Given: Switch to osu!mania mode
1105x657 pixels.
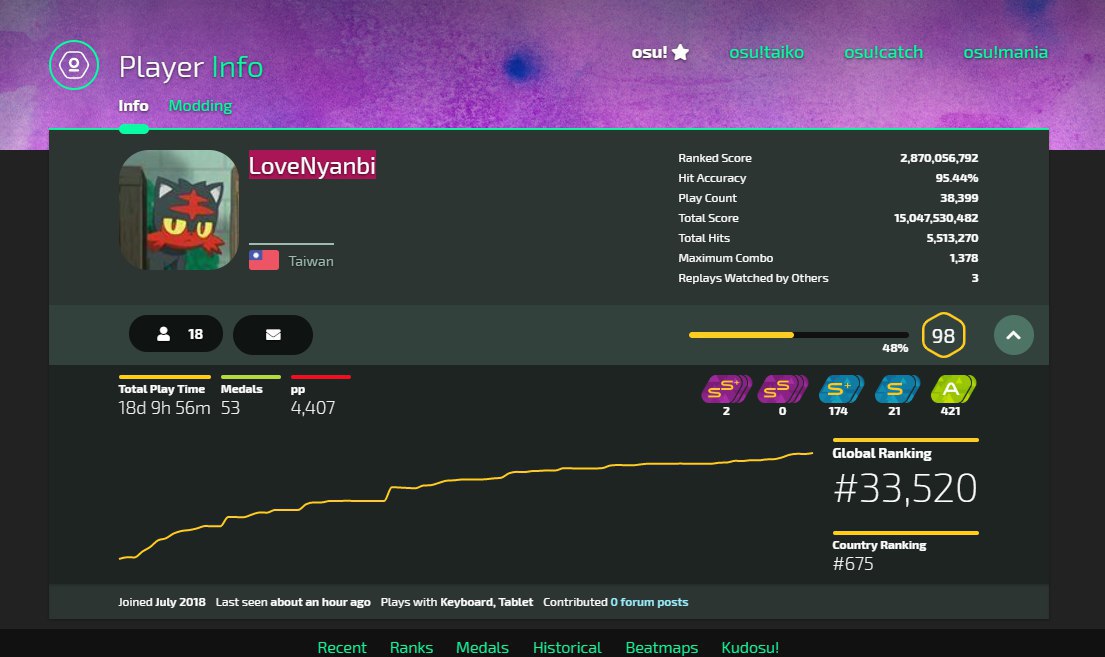Looking at the screenshot, I should click(x=1005, y=52).
